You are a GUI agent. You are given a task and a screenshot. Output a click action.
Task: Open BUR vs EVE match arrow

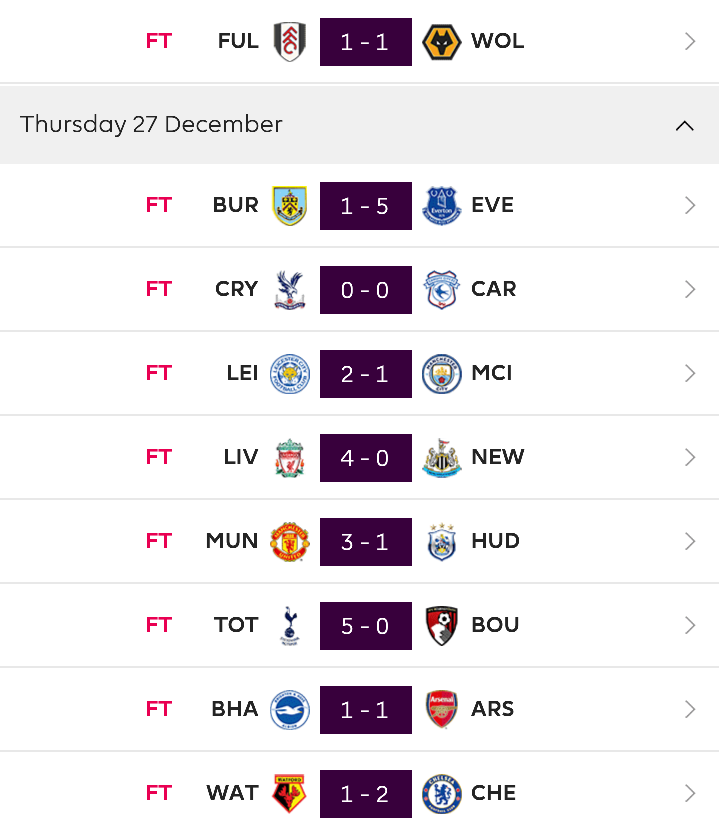[x=689, y=205]
